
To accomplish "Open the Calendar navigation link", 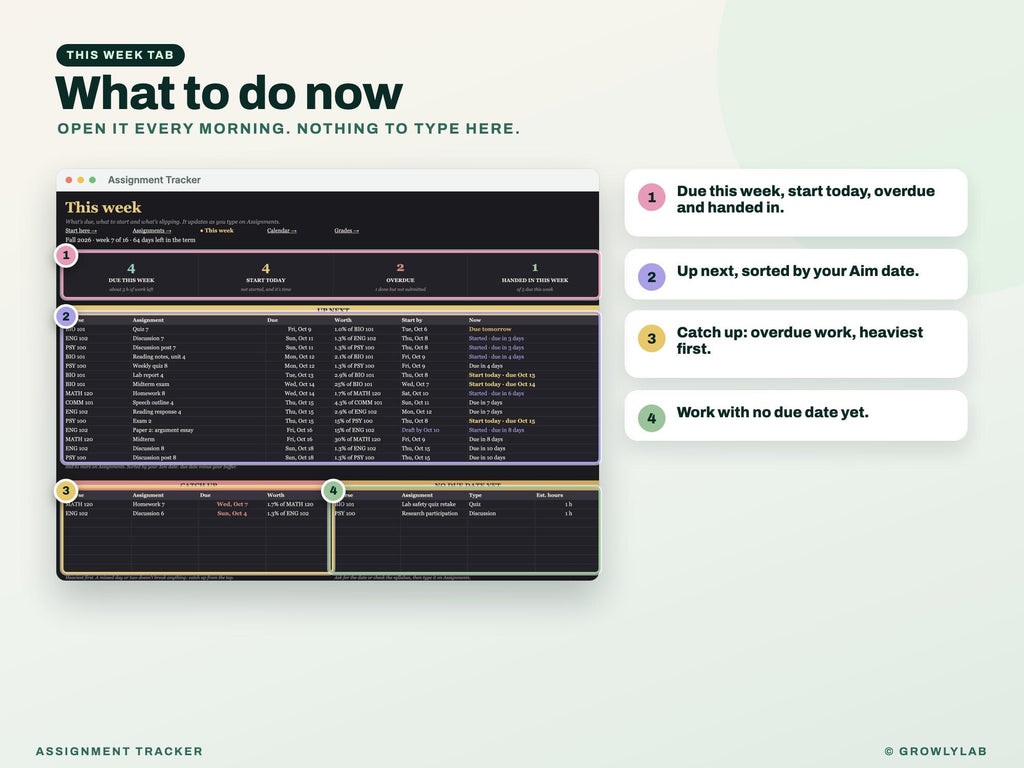I will coord(281,231).
